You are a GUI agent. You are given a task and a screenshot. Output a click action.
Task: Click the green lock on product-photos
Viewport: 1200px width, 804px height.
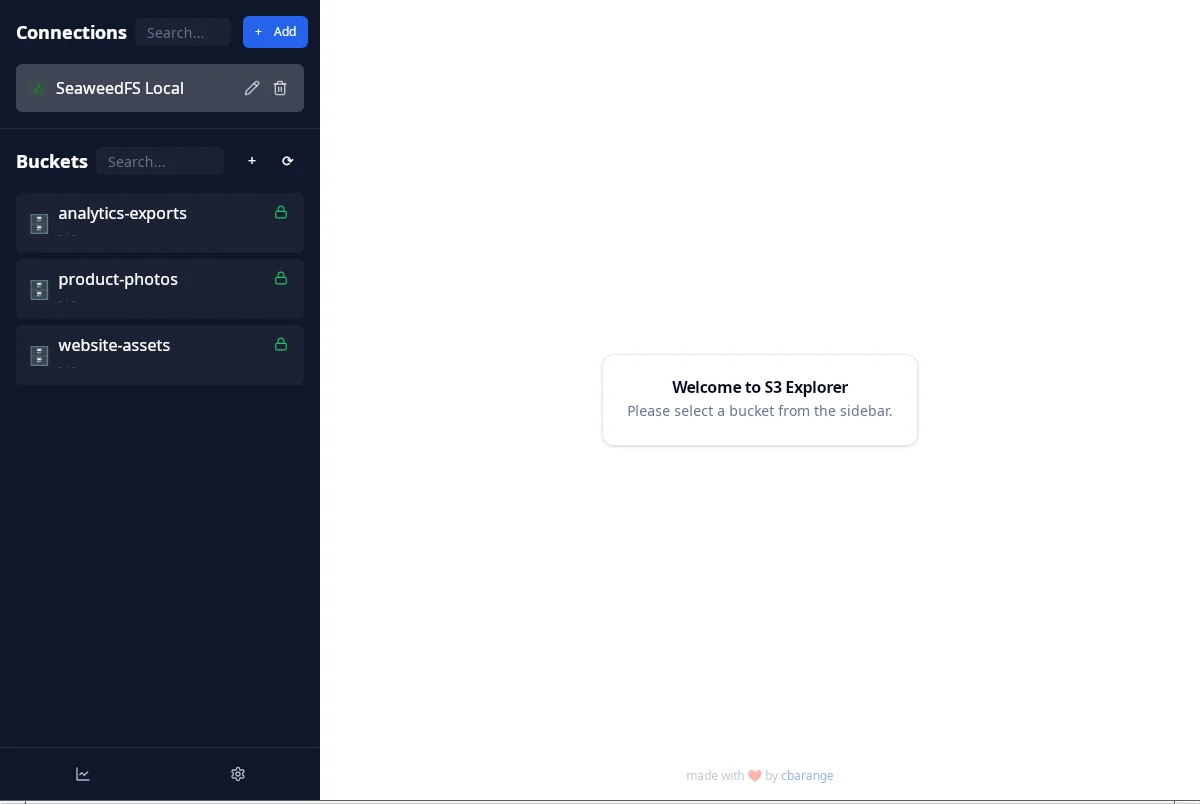(281, 278)
